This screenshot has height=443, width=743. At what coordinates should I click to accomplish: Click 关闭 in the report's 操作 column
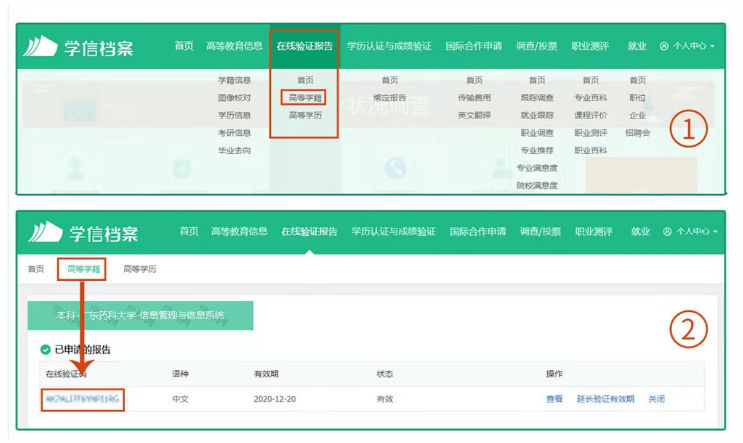pyautogui.click(x=656, y=399)
